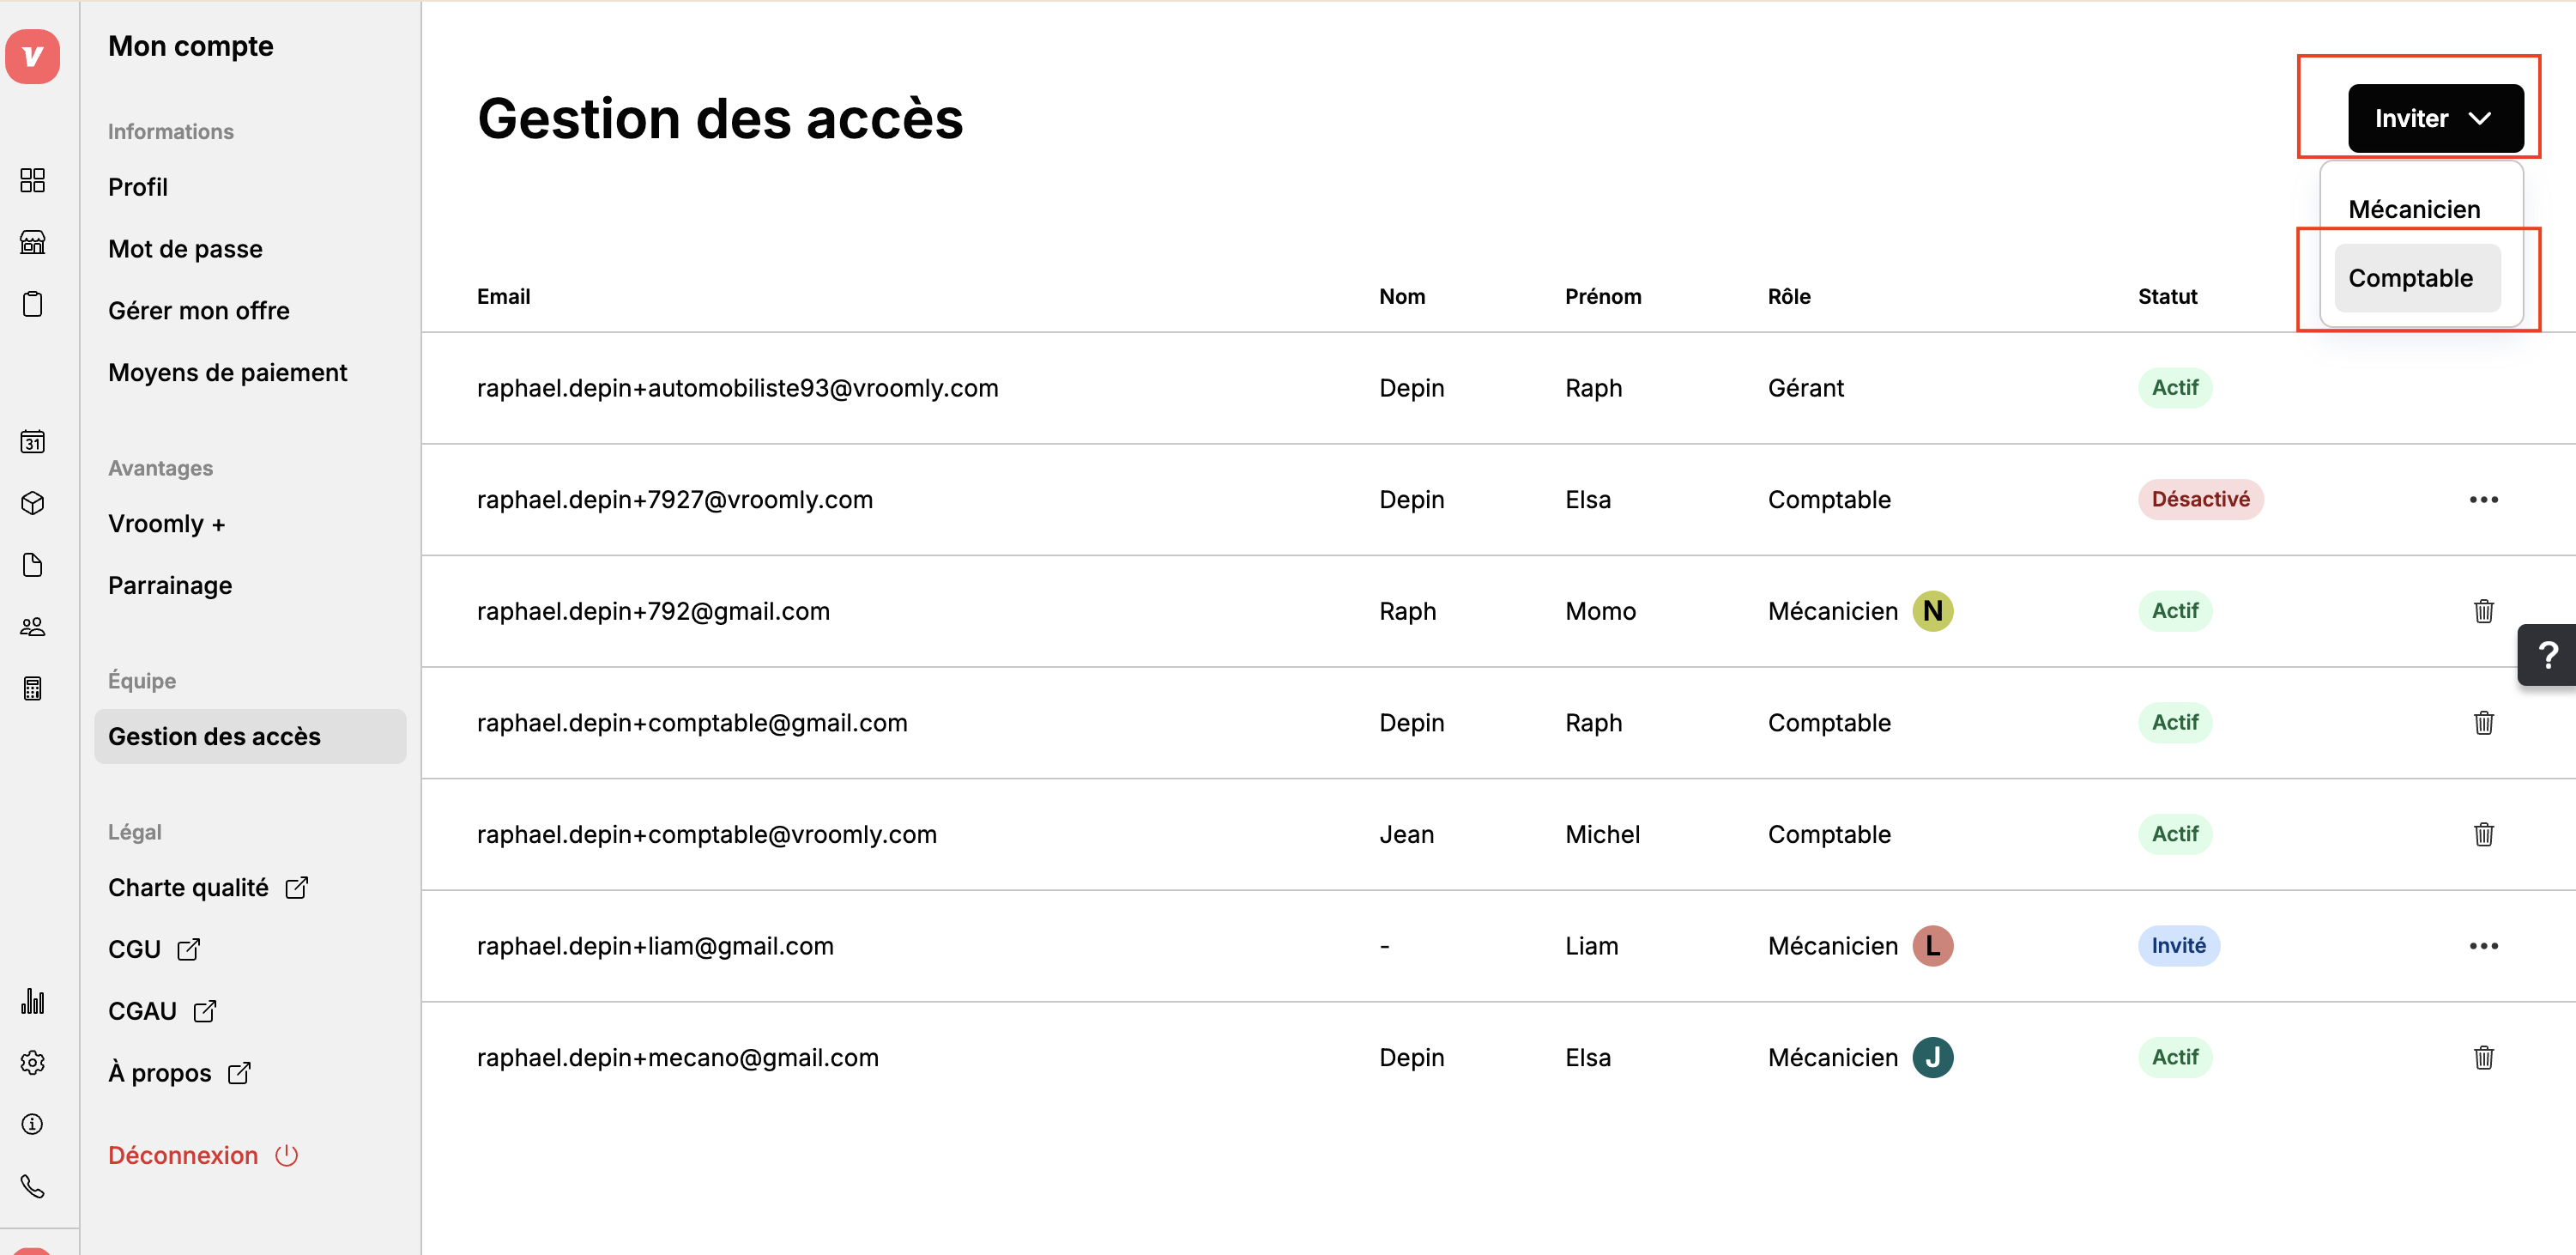Open options menu for Désactivé Elsa row
The image size is (2576, 1255).
pos(2483,499)
